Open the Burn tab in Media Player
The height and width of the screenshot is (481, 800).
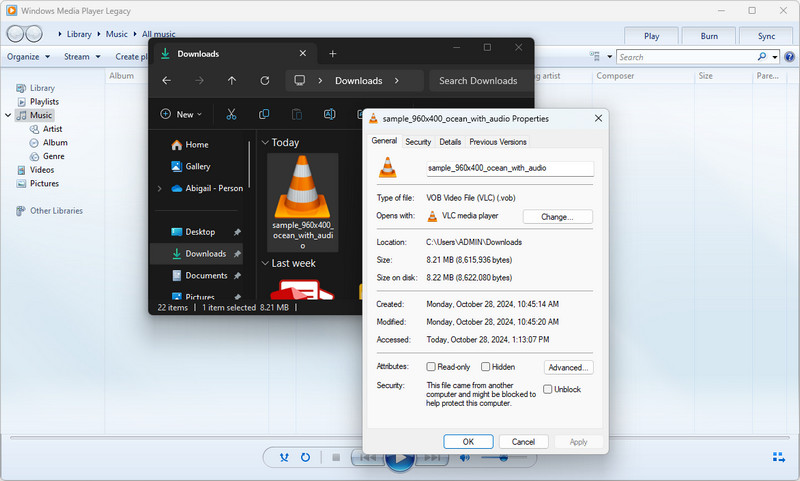[709, 36]
